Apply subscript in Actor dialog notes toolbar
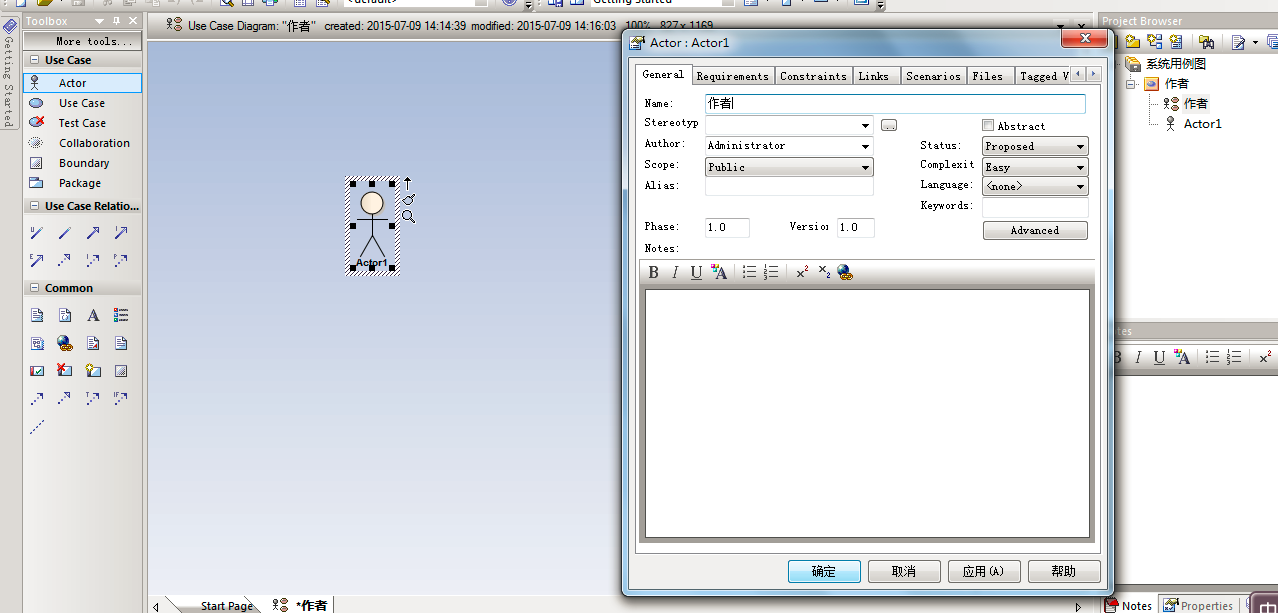 point(824,272)
